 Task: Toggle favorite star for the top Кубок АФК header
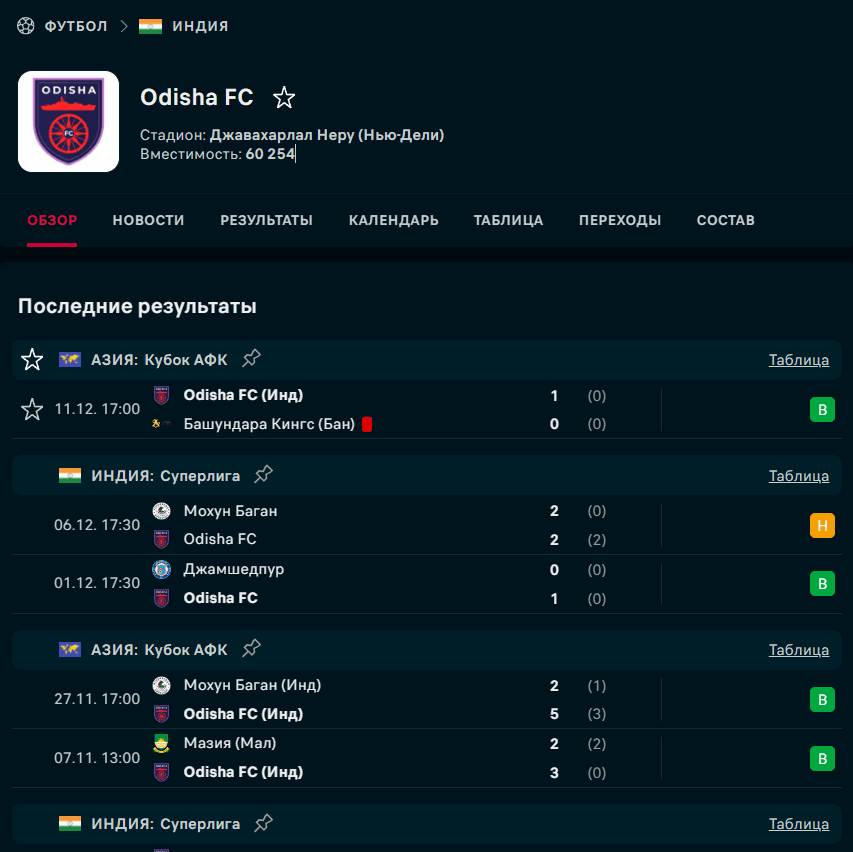pyautogui.click(x=32, y=360)
